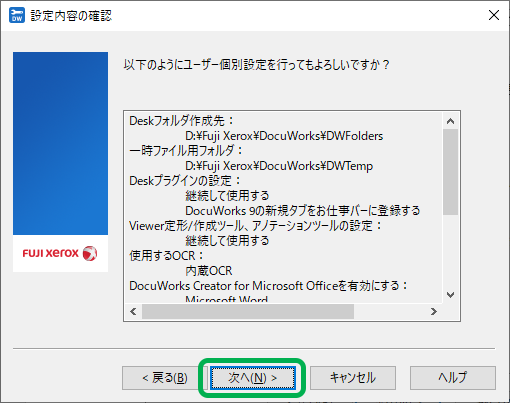
Task: Click the settings list scroll-down arrow
Action: [450, 295]
